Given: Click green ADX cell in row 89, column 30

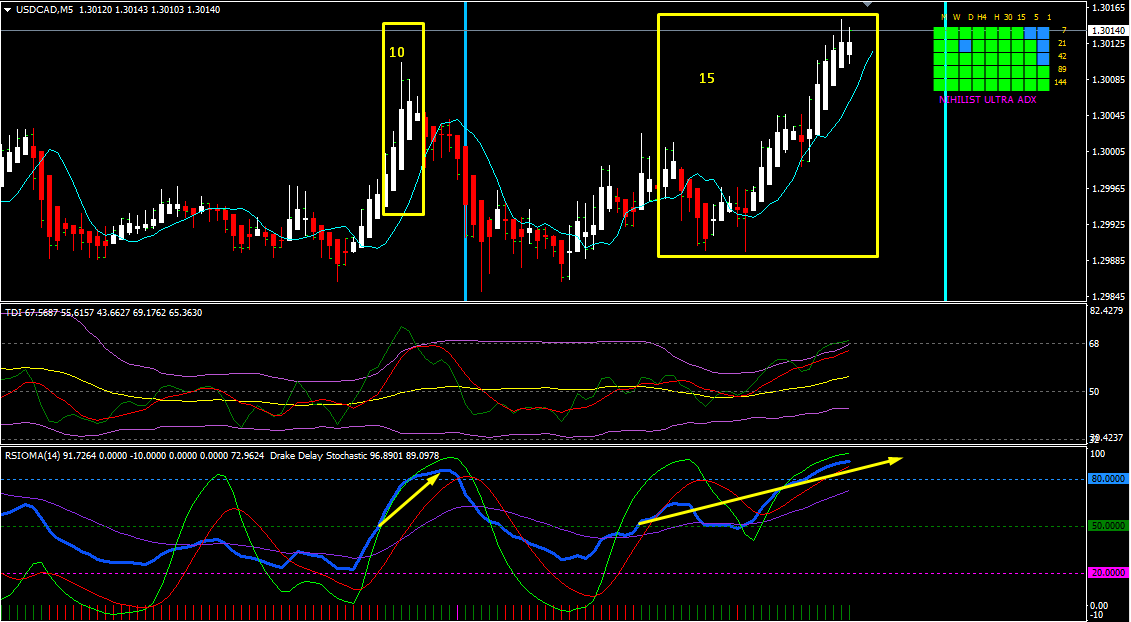Looking at the screenshot, I should point(1005,72).
